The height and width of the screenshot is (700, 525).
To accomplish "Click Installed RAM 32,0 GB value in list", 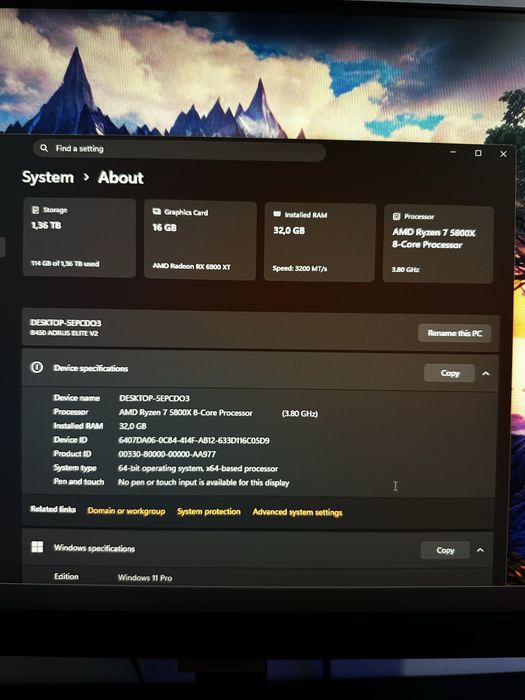I will pyautogui.click(x=133, y=426).
